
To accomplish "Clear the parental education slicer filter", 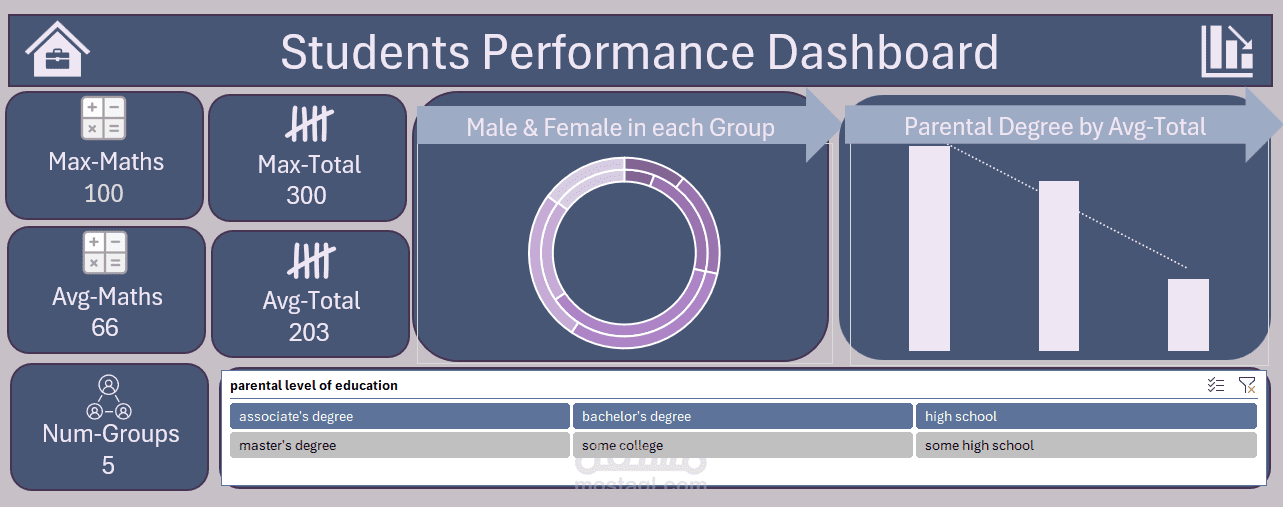I will [x=1246, y=385].
